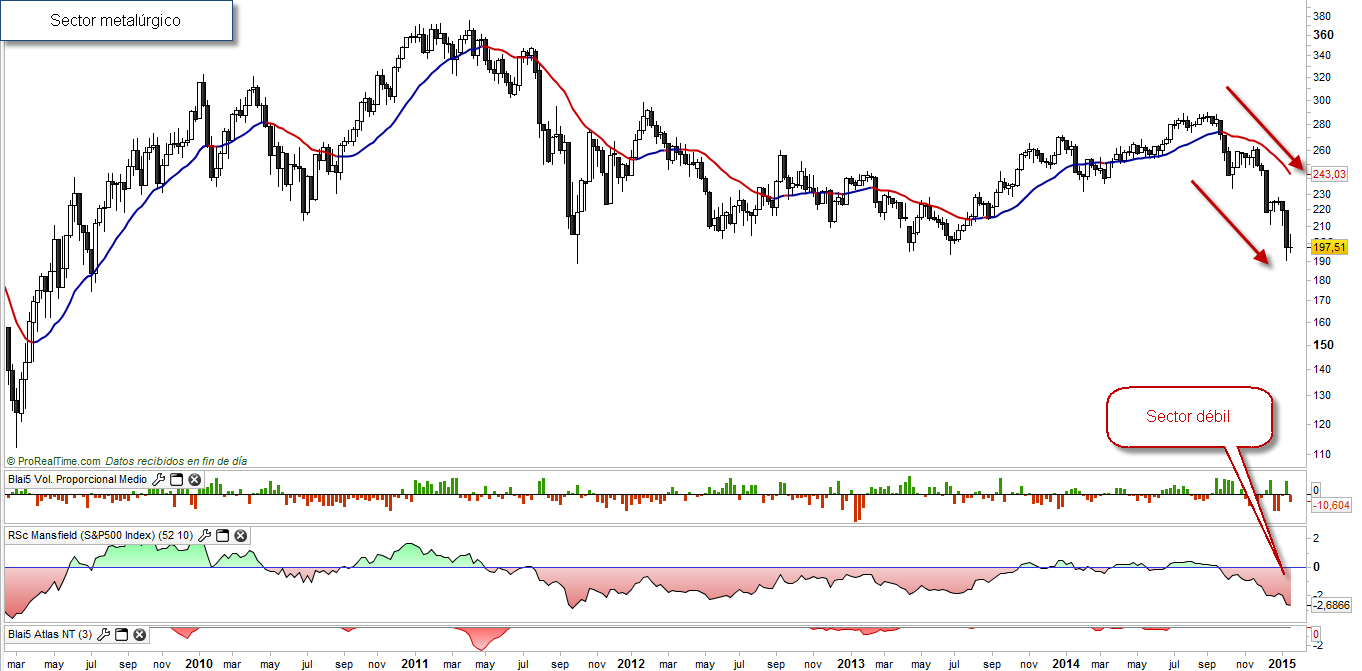Click the 2014 year label on time axis
The height and width of the screenshot is (671, 1362).
1066,663
